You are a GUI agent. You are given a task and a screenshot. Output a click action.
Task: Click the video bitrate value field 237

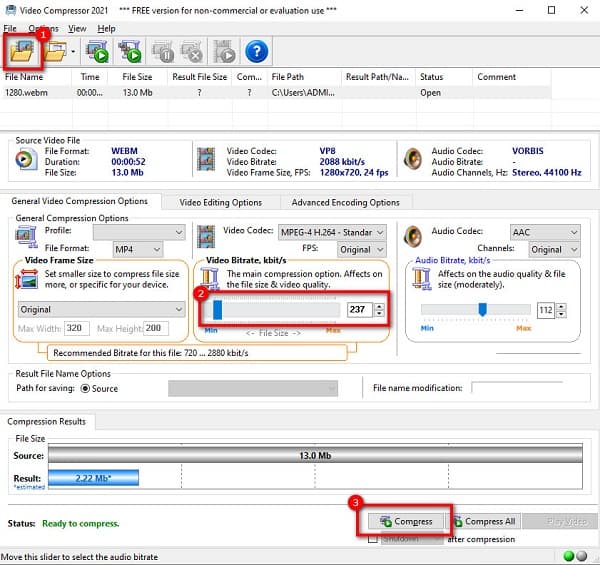coord(359,309)
